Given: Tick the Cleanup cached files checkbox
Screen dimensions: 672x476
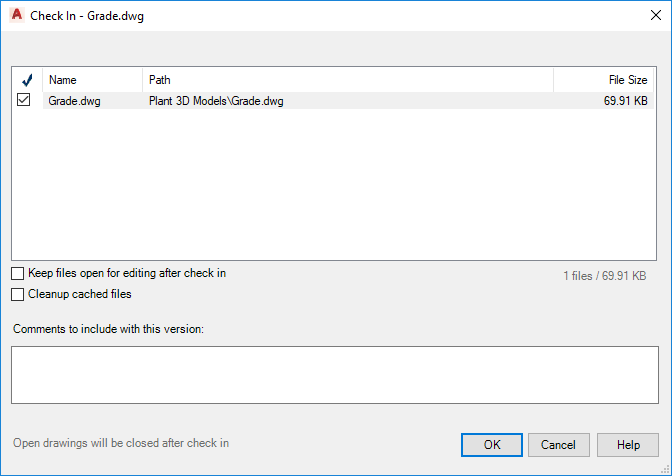Looking at the screenshot, I should tap(18, 295).
